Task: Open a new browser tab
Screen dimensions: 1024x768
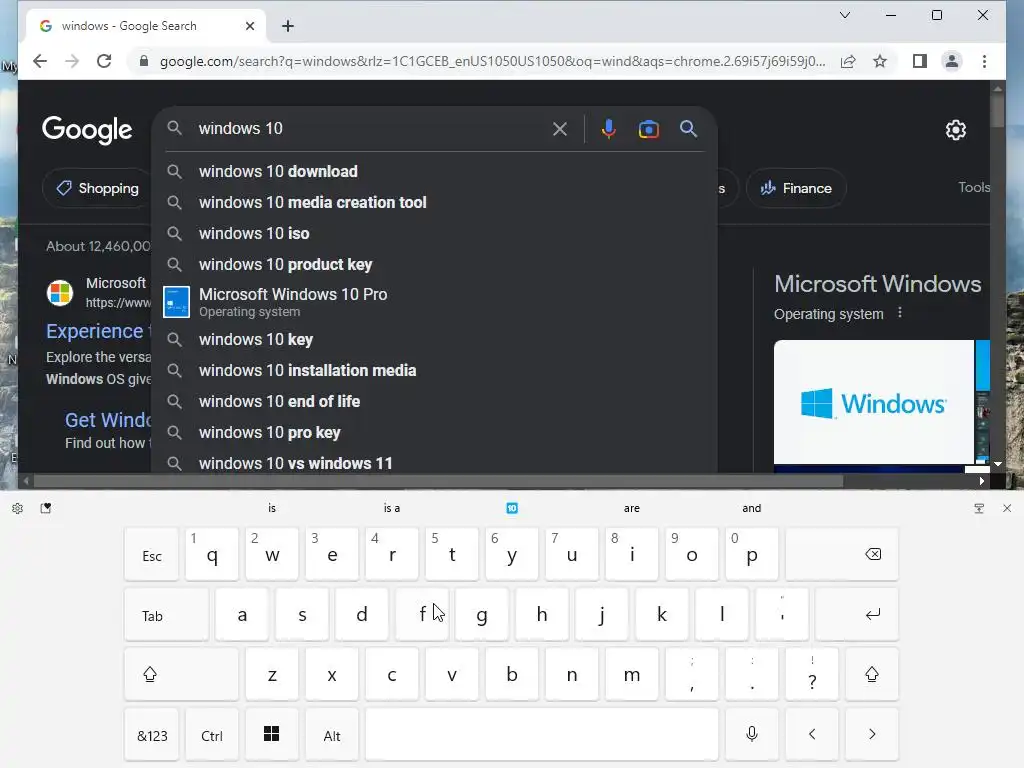Action: [288, 26]
